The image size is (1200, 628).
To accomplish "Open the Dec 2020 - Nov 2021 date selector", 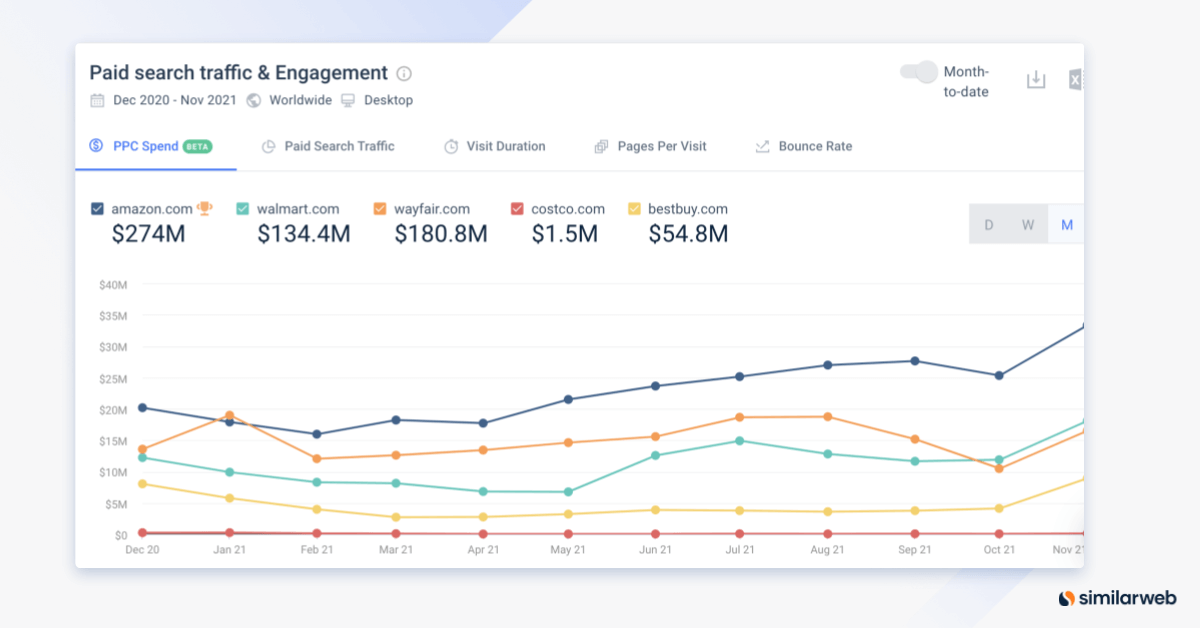I will coord(176,100).
